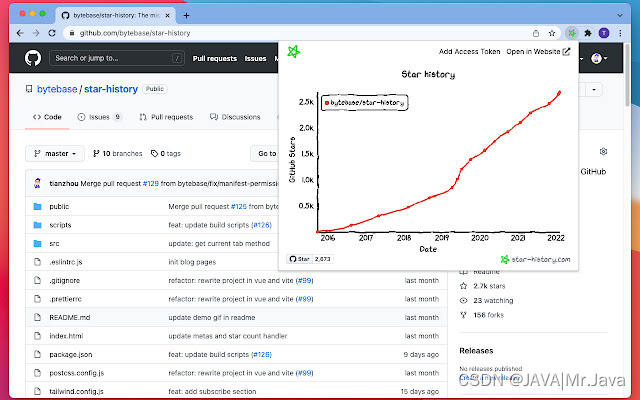Click Pull requests in GitHub header

point(215,59)
